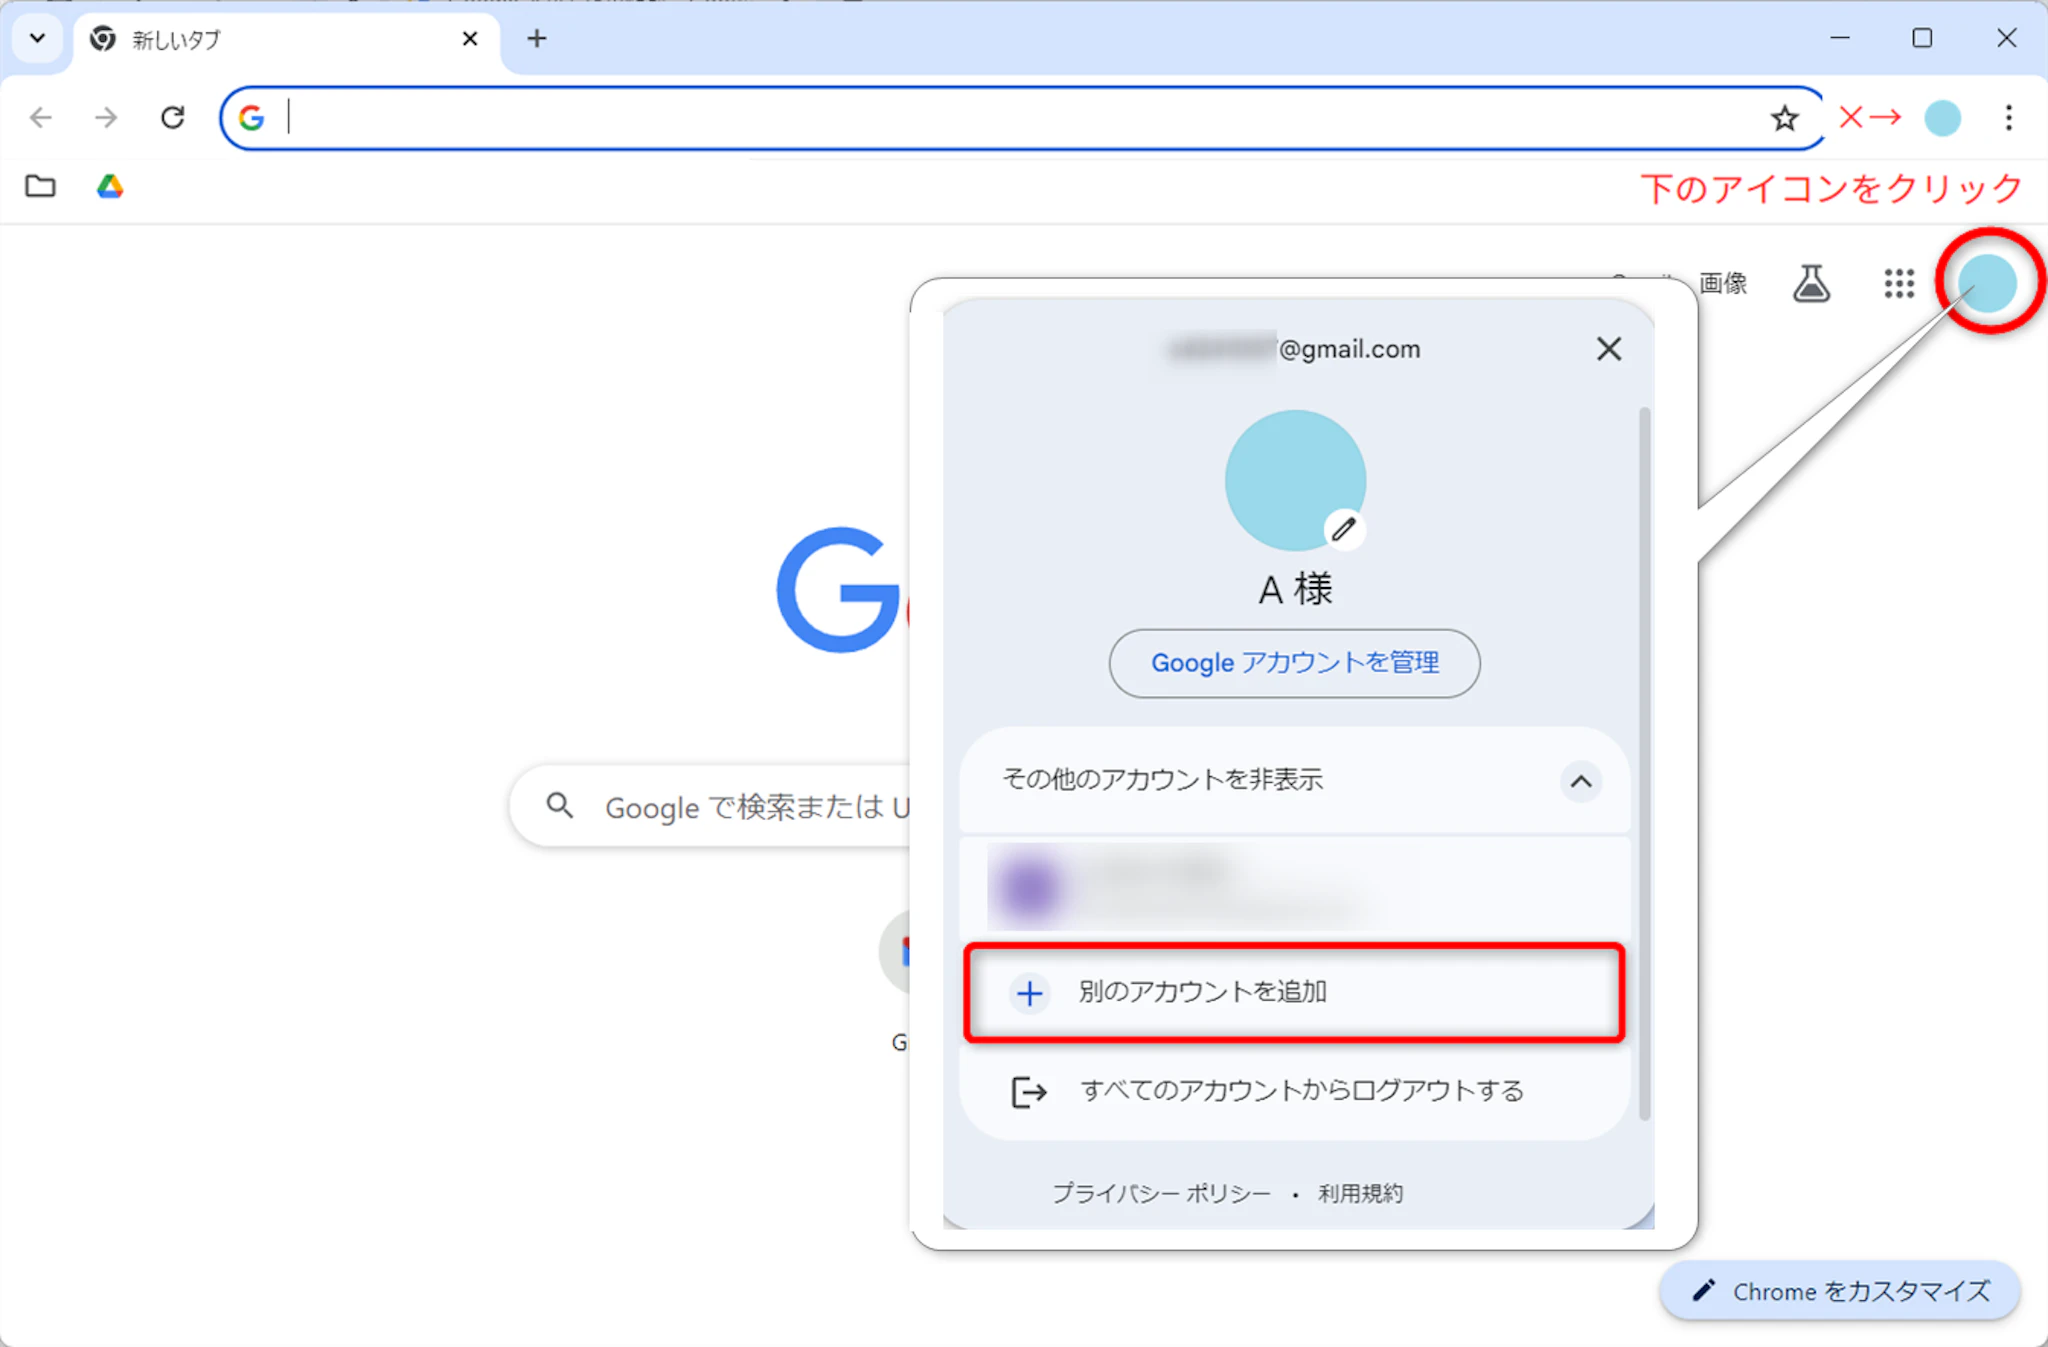The height and width of the screenshot is (1347, 2048).
Task: Open the tab search dropdown arrow
Action: [x=37, y=39]
